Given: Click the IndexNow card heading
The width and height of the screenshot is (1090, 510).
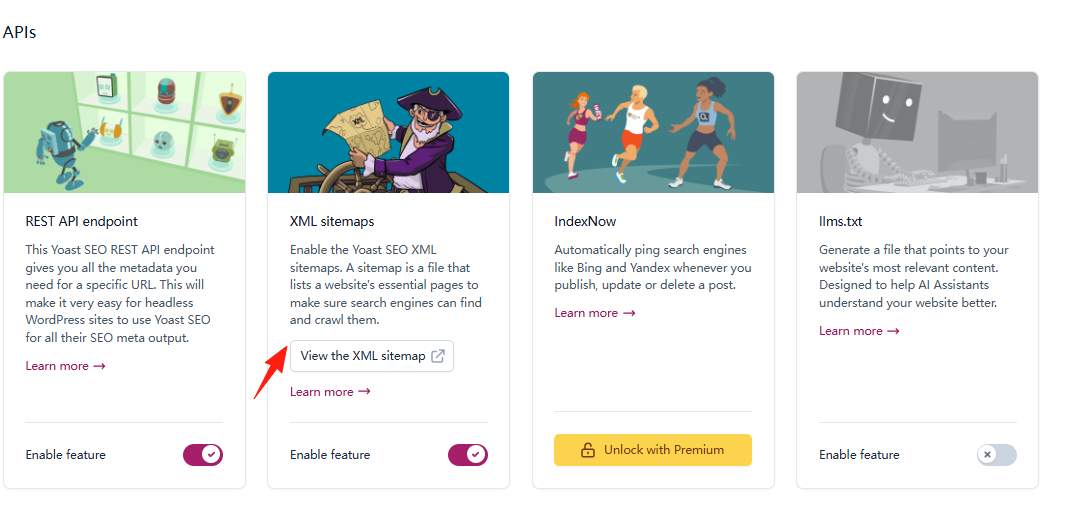Looking at the screenshot, I should 585,221.
